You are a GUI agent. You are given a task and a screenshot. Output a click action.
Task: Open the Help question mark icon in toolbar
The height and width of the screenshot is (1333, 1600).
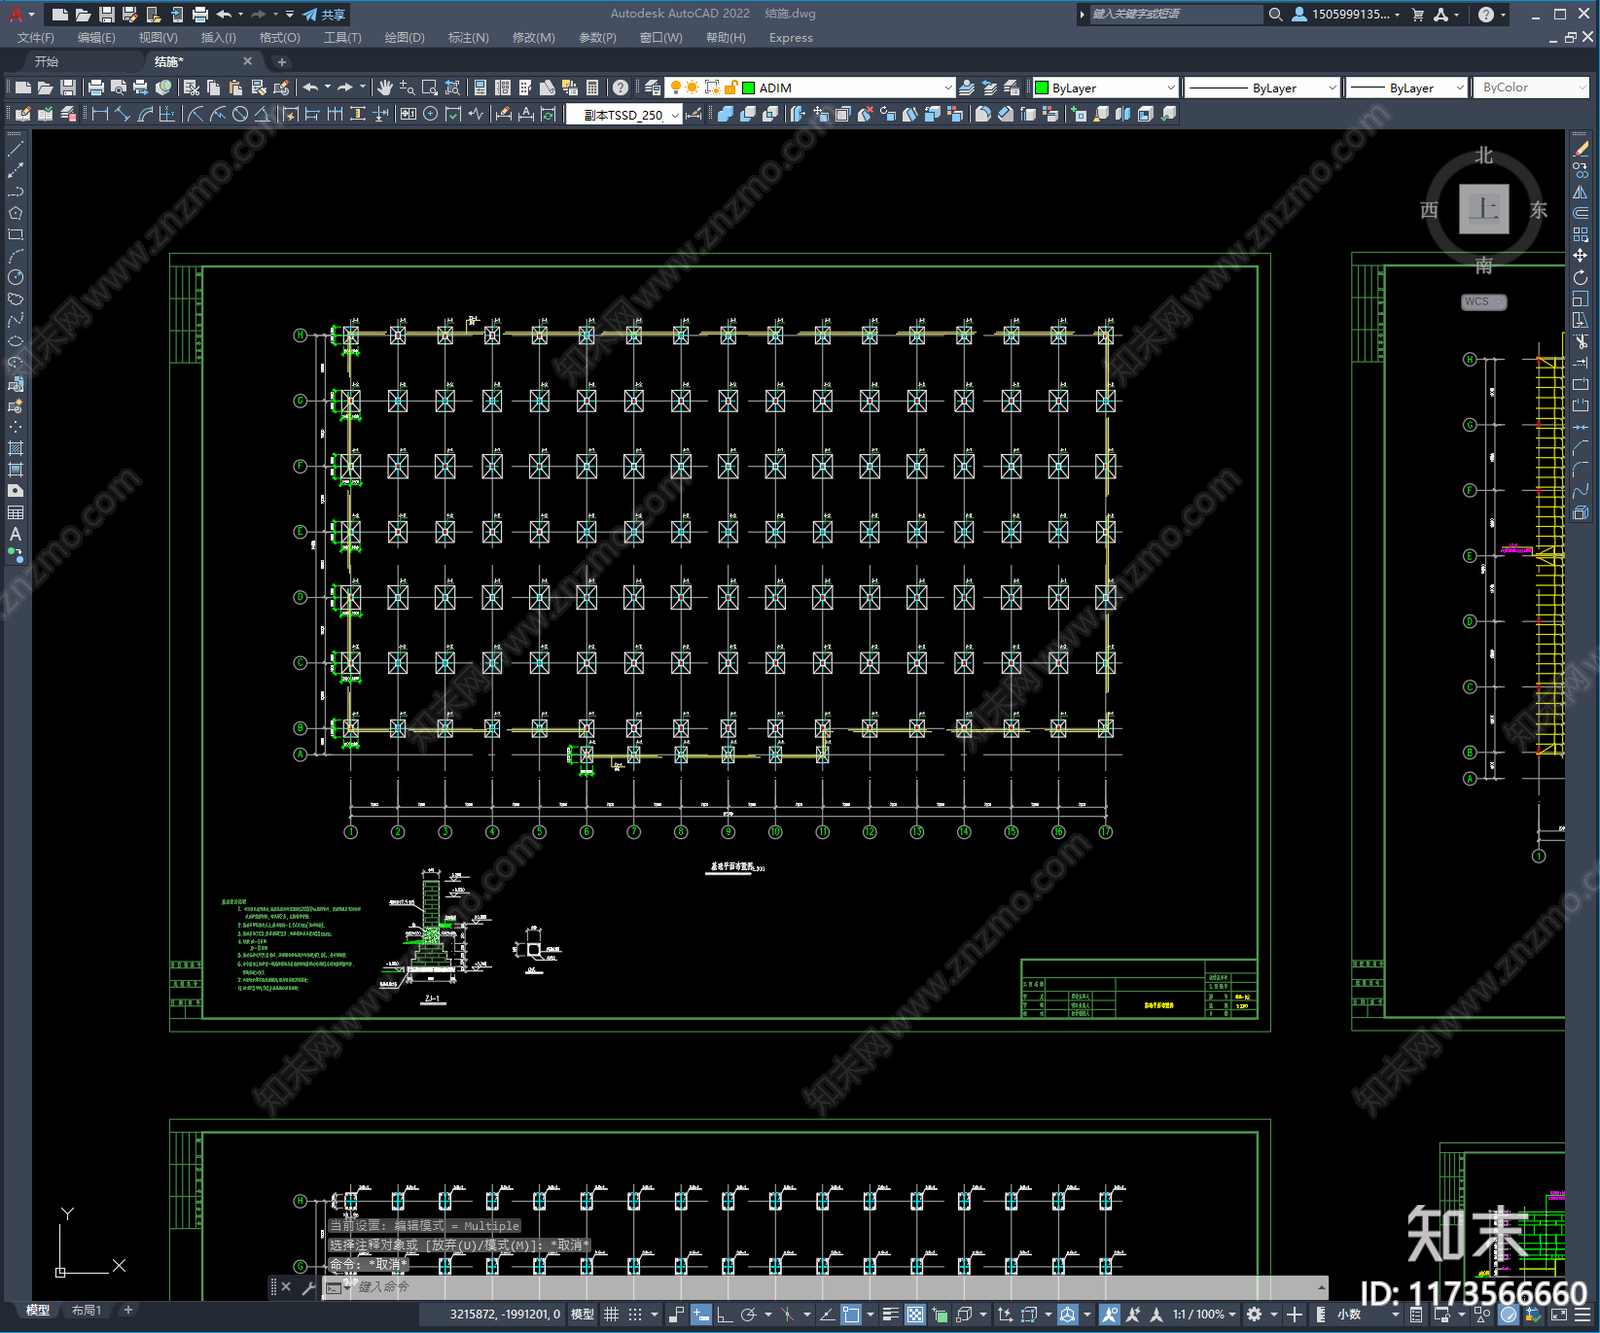coord(621,88)
